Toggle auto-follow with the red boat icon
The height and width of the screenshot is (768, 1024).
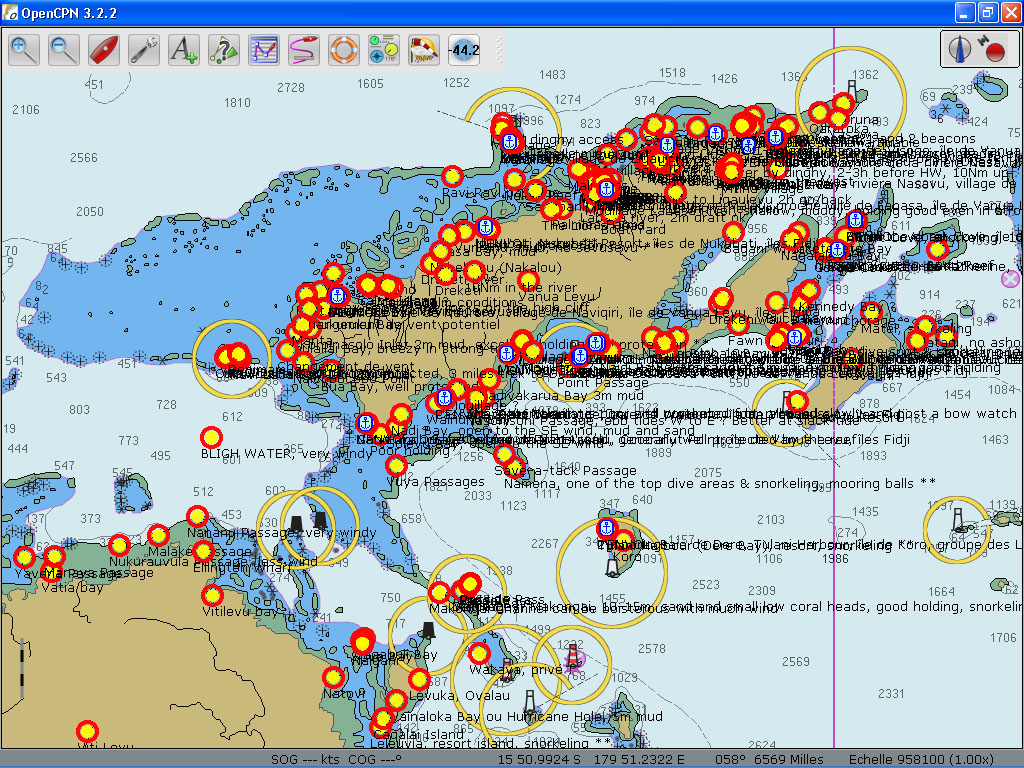(x=104, y=50)
